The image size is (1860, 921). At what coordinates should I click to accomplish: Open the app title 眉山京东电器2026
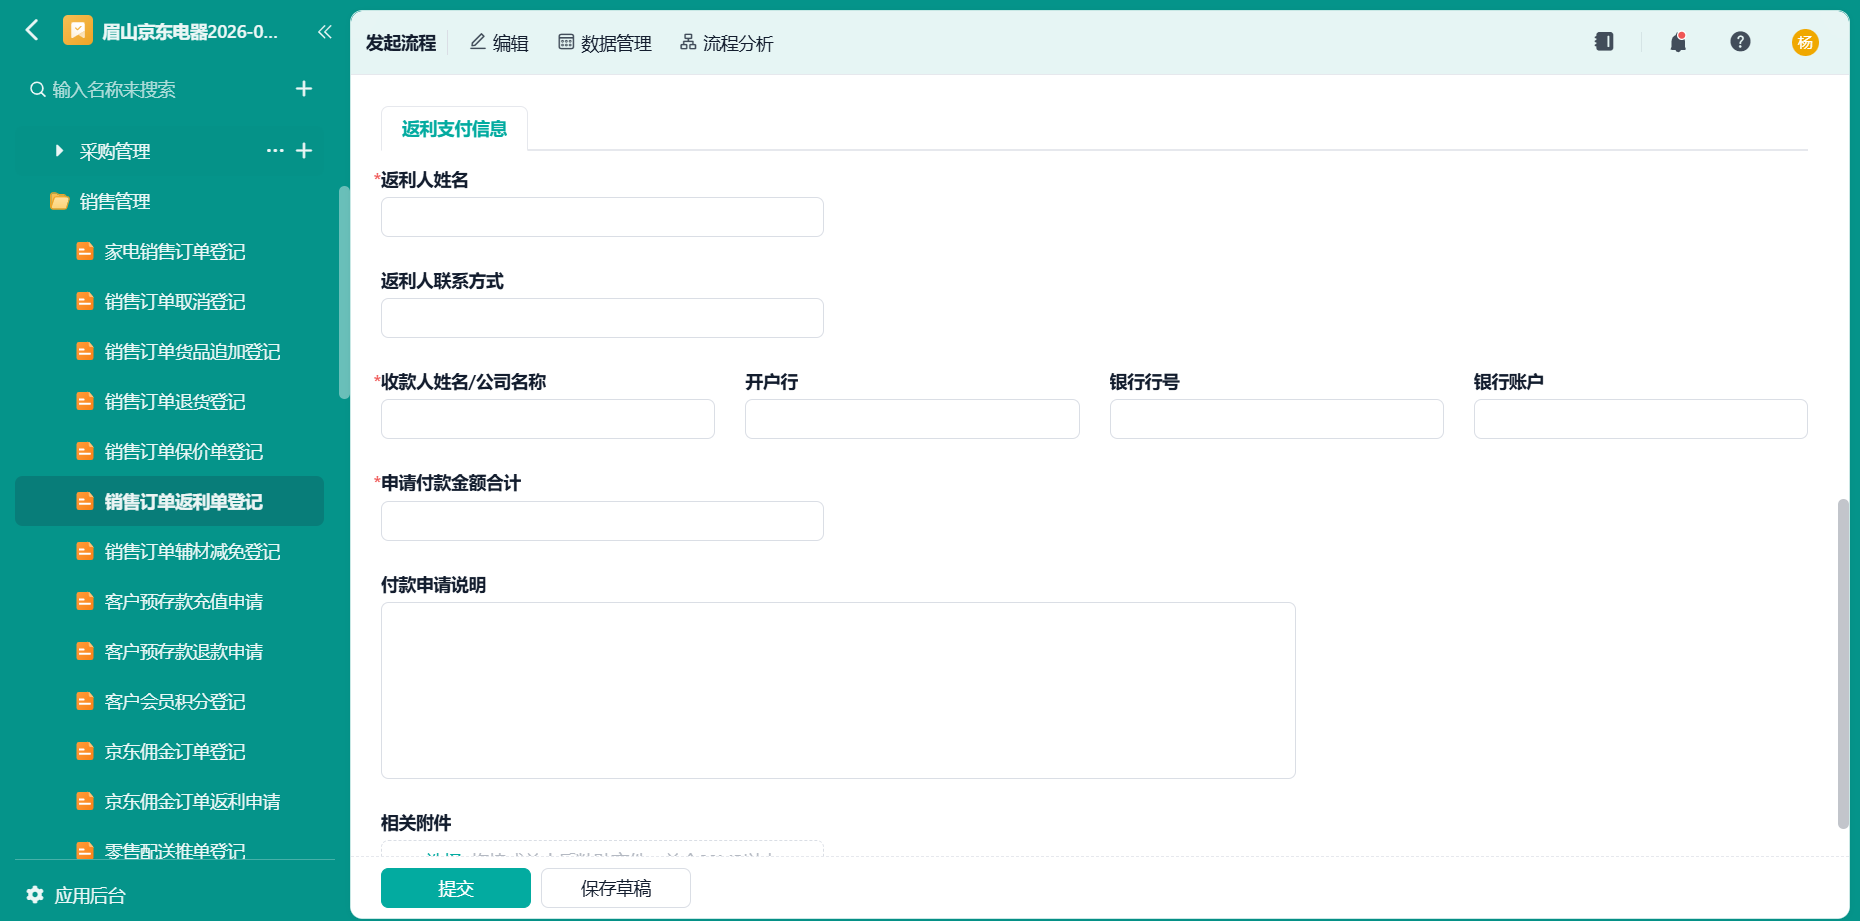[x=190, y=31]
